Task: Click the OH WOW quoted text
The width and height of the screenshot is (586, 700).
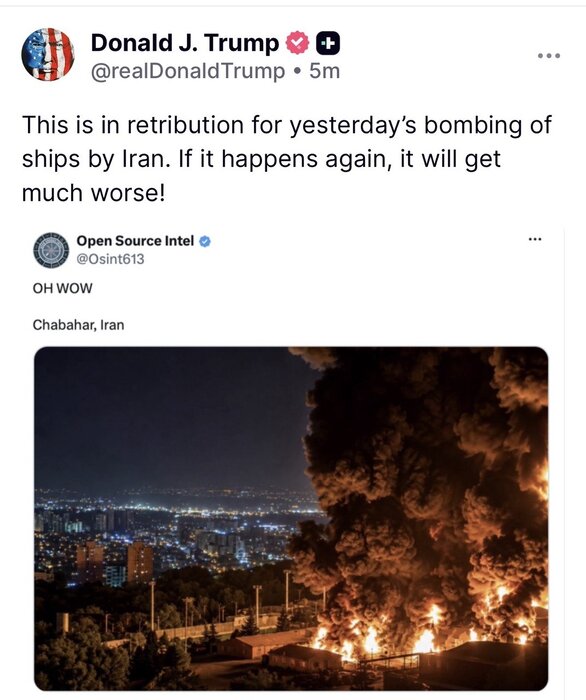Action: [x=62, y=288]
